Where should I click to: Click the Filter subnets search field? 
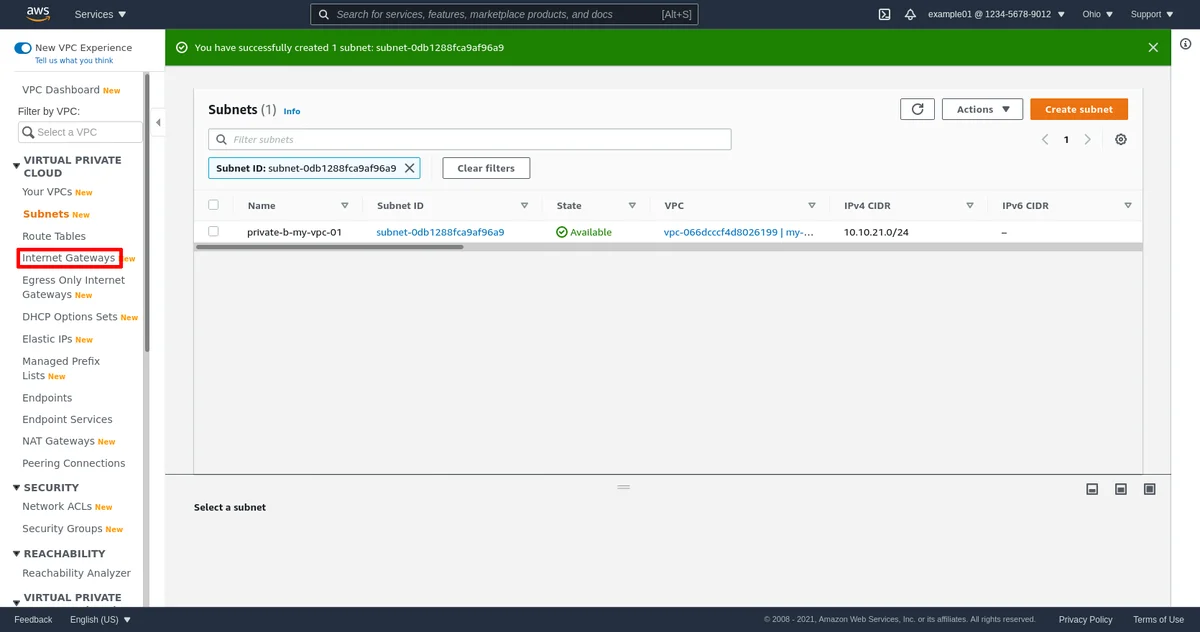(470, 139)
